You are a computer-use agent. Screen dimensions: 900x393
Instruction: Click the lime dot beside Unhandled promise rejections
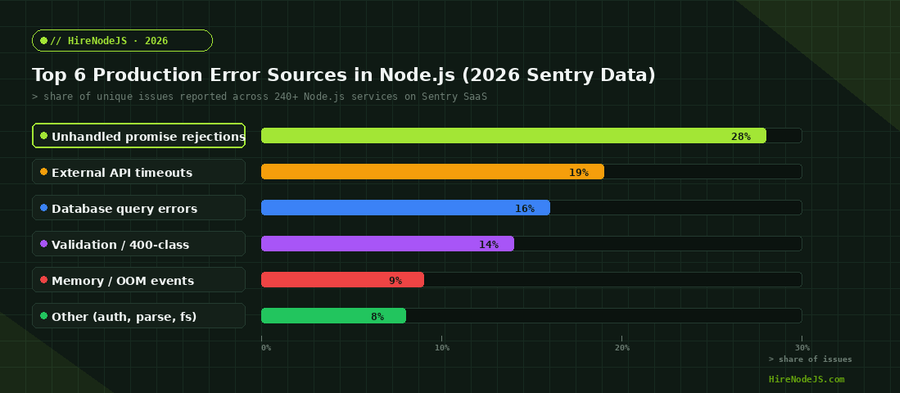44,136
